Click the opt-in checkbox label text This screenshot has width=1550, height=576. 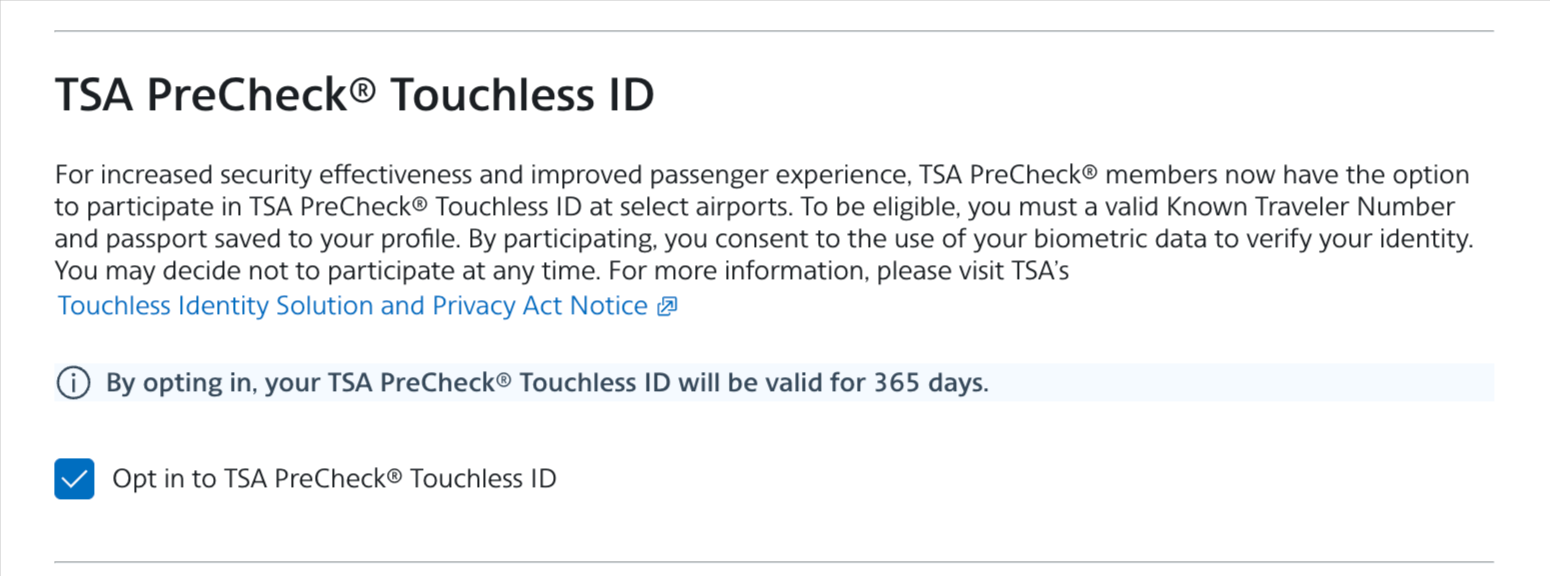(333, 478)
